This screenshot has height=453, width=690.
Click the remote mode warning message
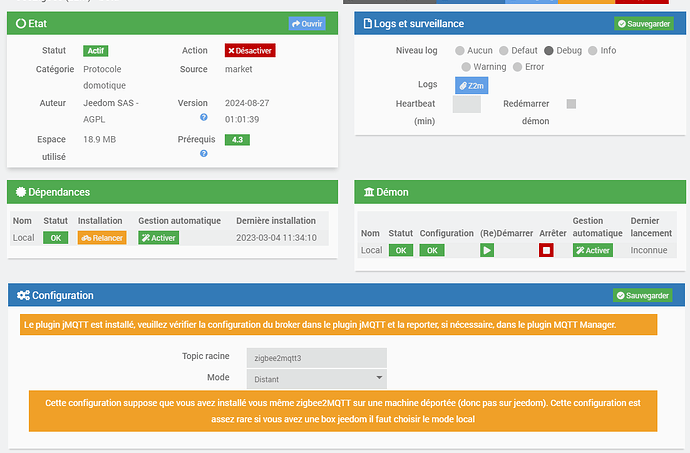click(x=343, y=411)
